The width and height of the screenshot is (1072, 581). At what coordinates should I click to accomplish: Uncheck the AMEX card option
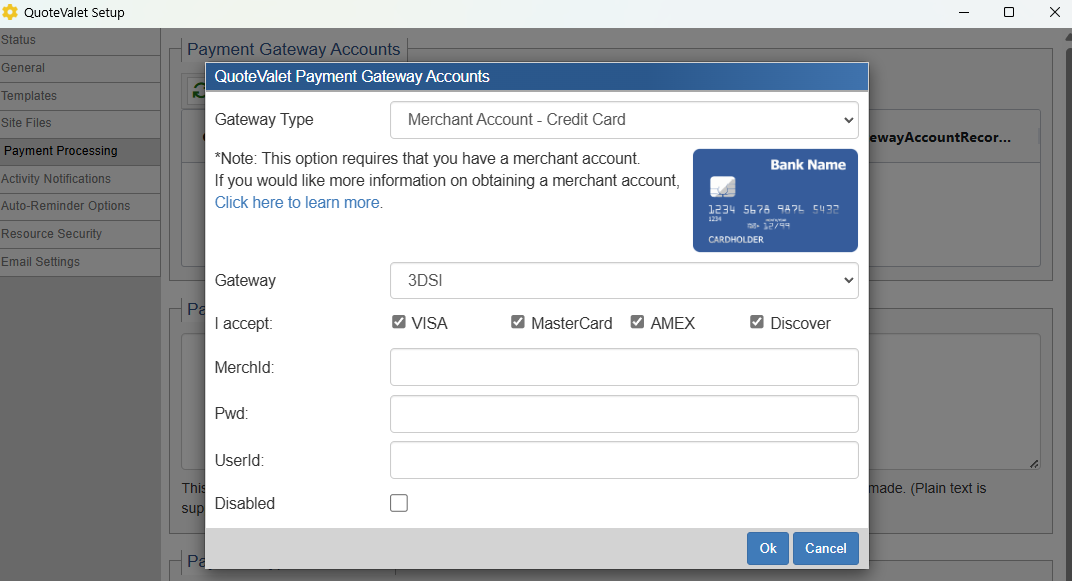point(637,322)
